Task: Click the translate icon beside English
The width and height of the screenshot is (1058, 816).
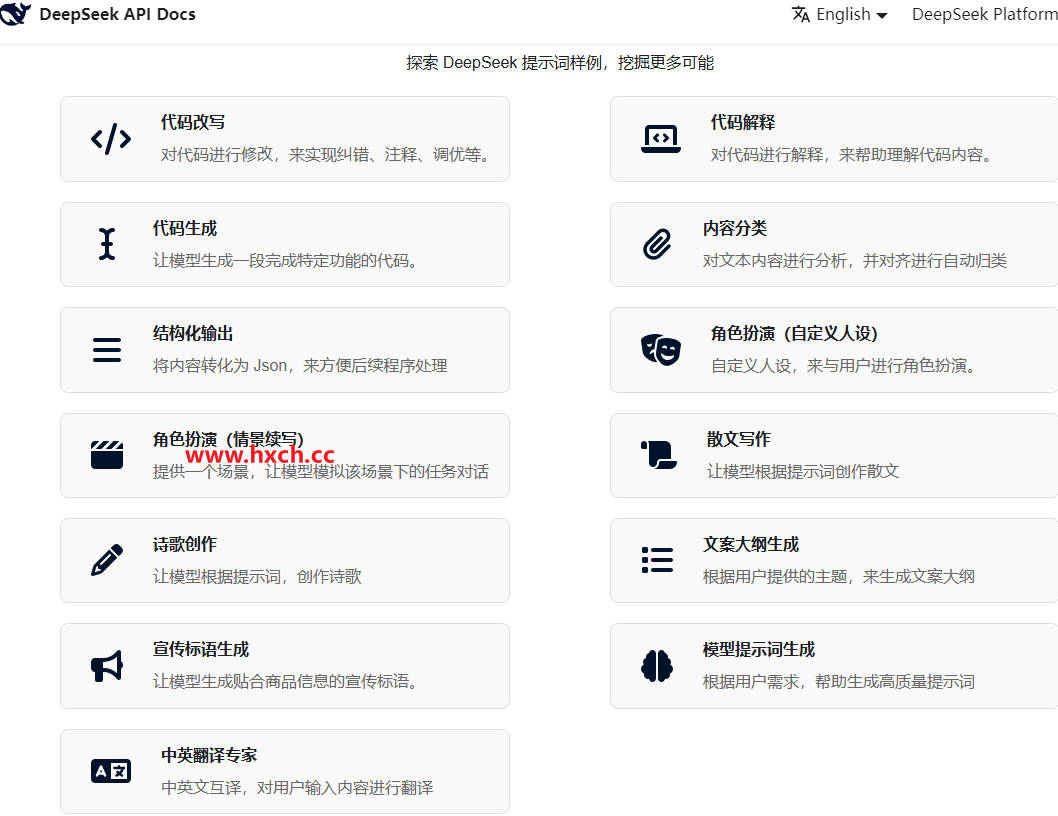Action: (x=801, y=14)
